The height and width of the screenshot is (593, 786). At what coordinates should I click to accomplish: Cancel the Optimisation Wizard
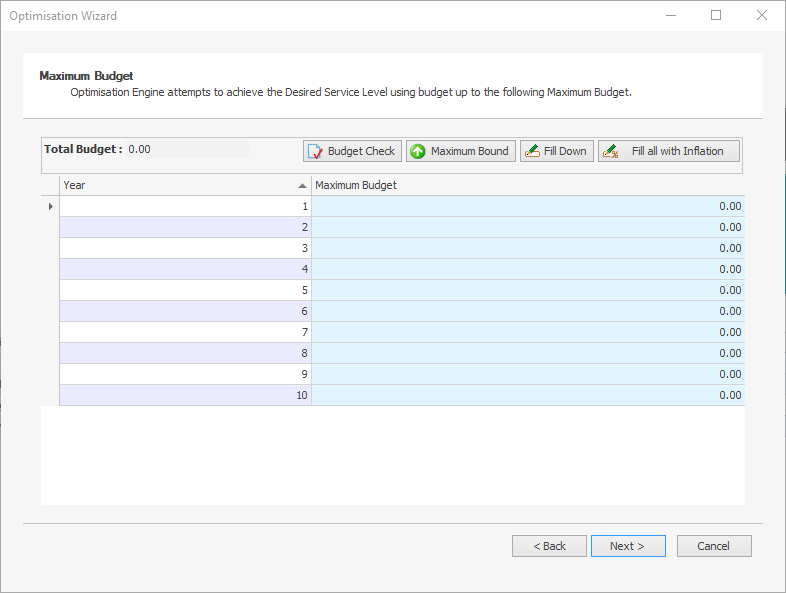tap(714, 546)
